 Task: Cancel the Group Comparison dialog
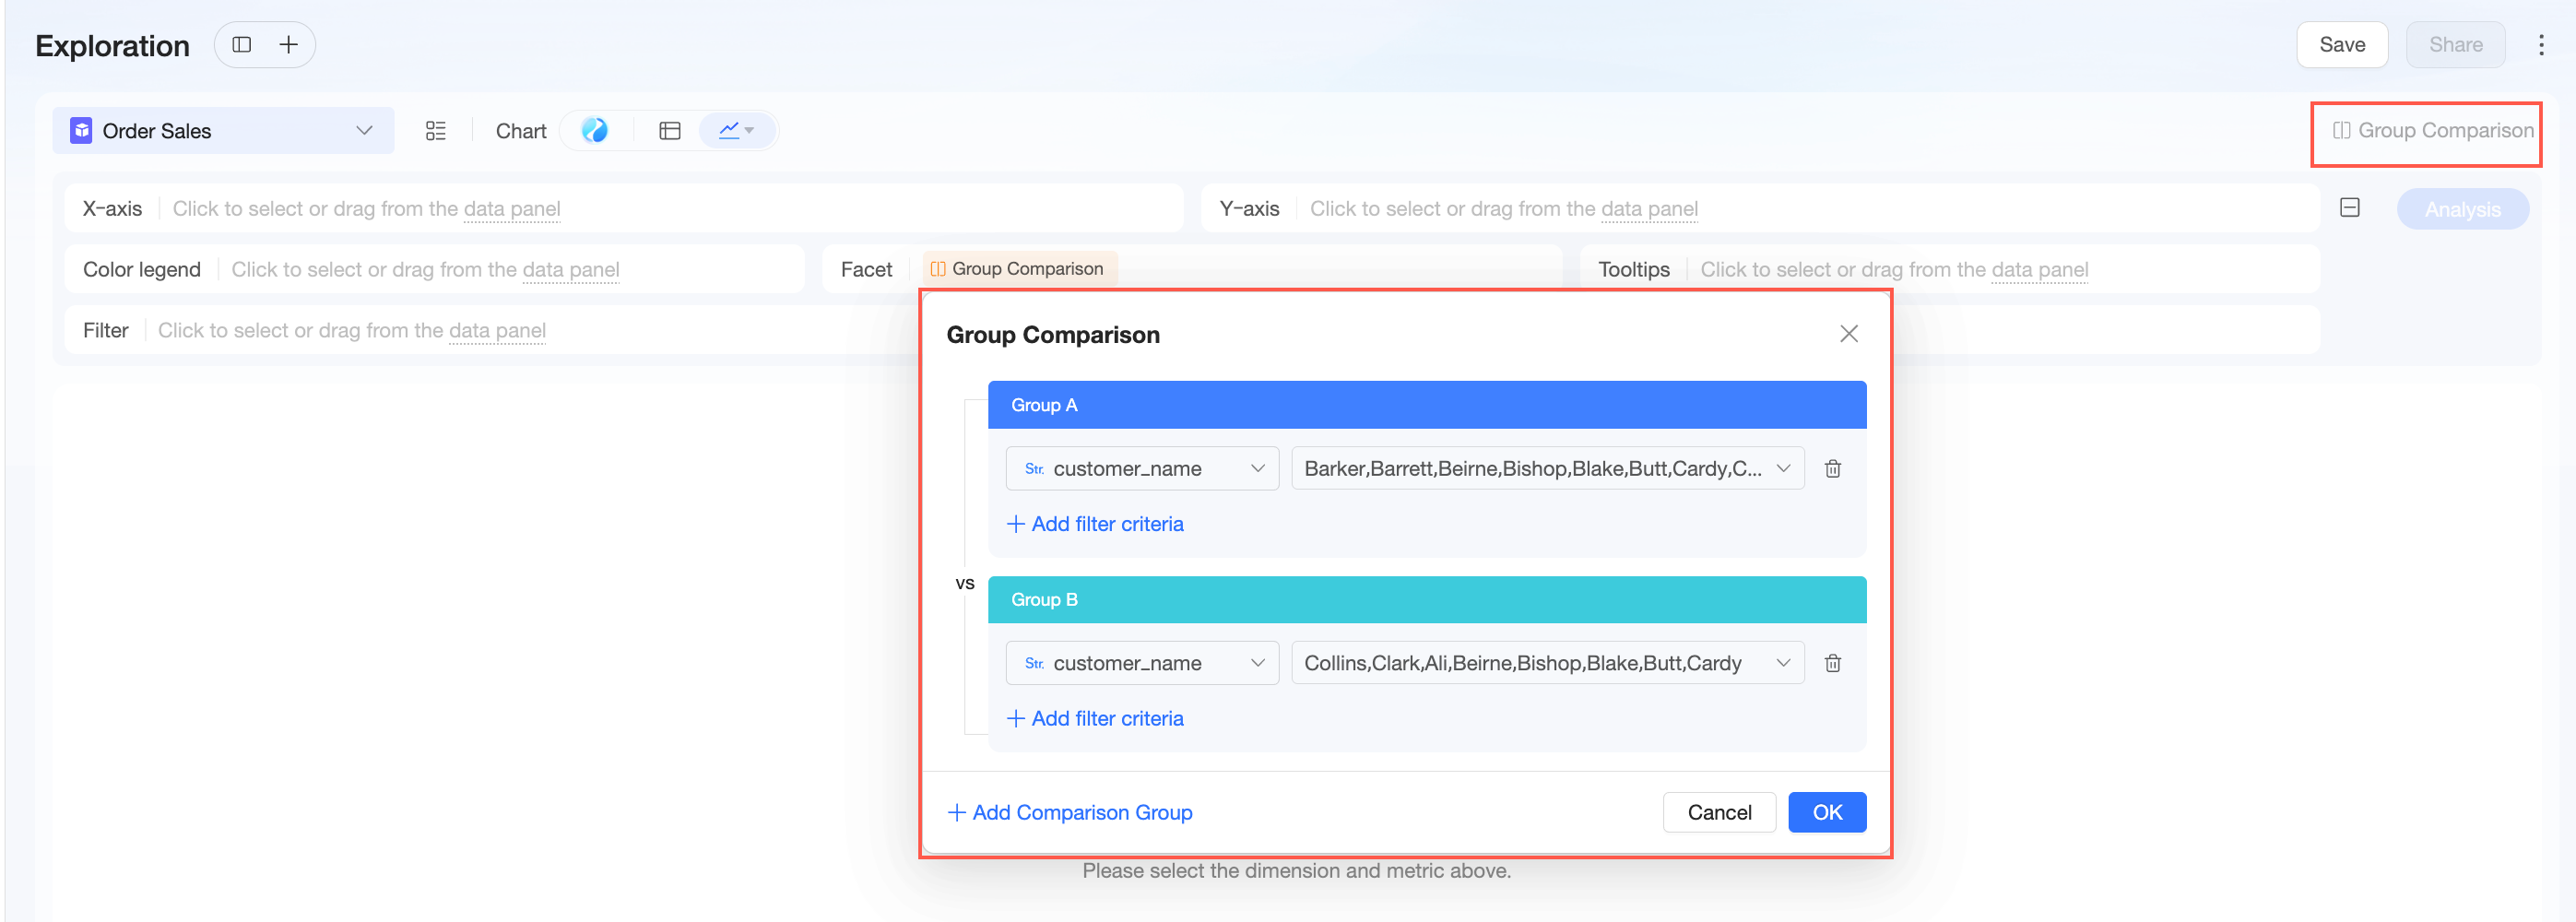[1719, 813]
